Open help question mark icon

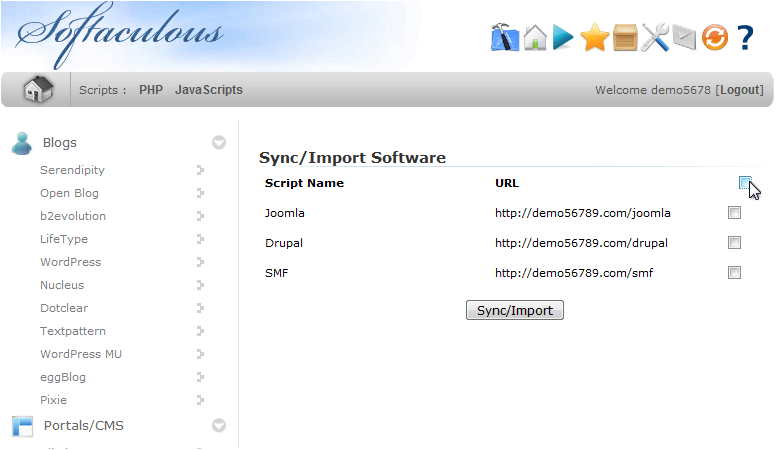(745, 37)
